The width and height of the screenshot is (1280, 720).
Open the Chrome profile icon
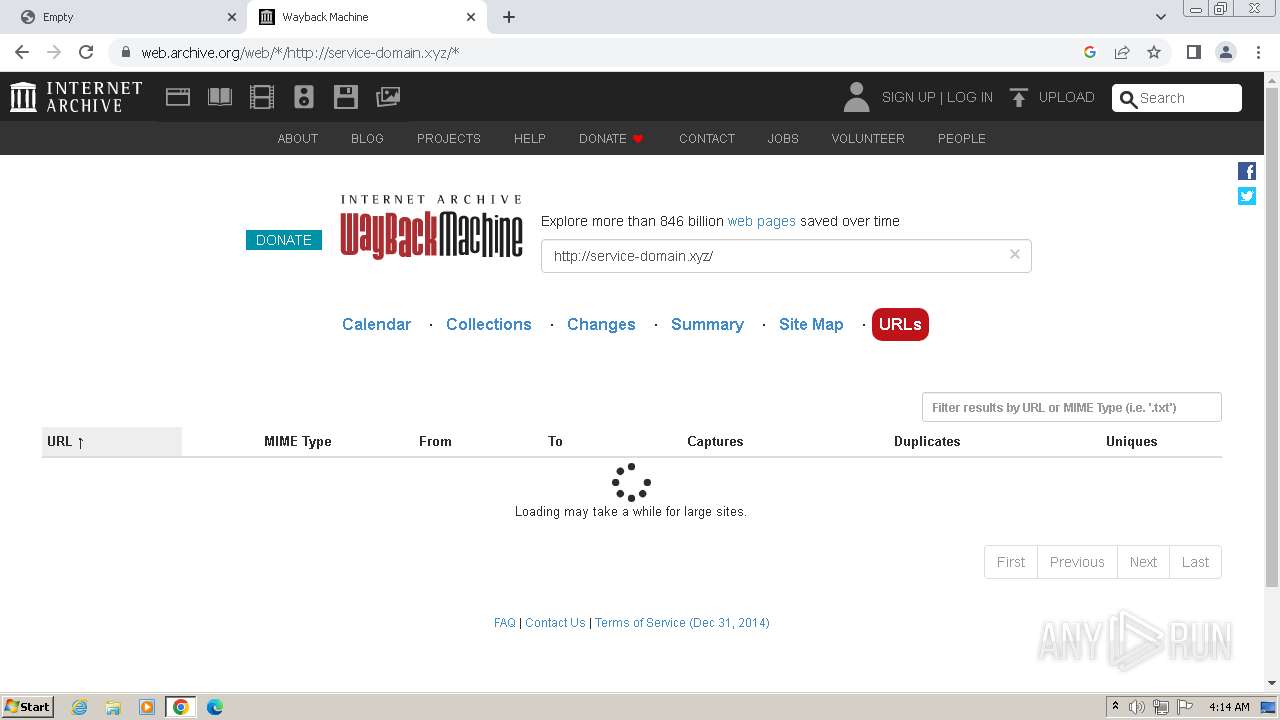click(x=1225, y=52)
